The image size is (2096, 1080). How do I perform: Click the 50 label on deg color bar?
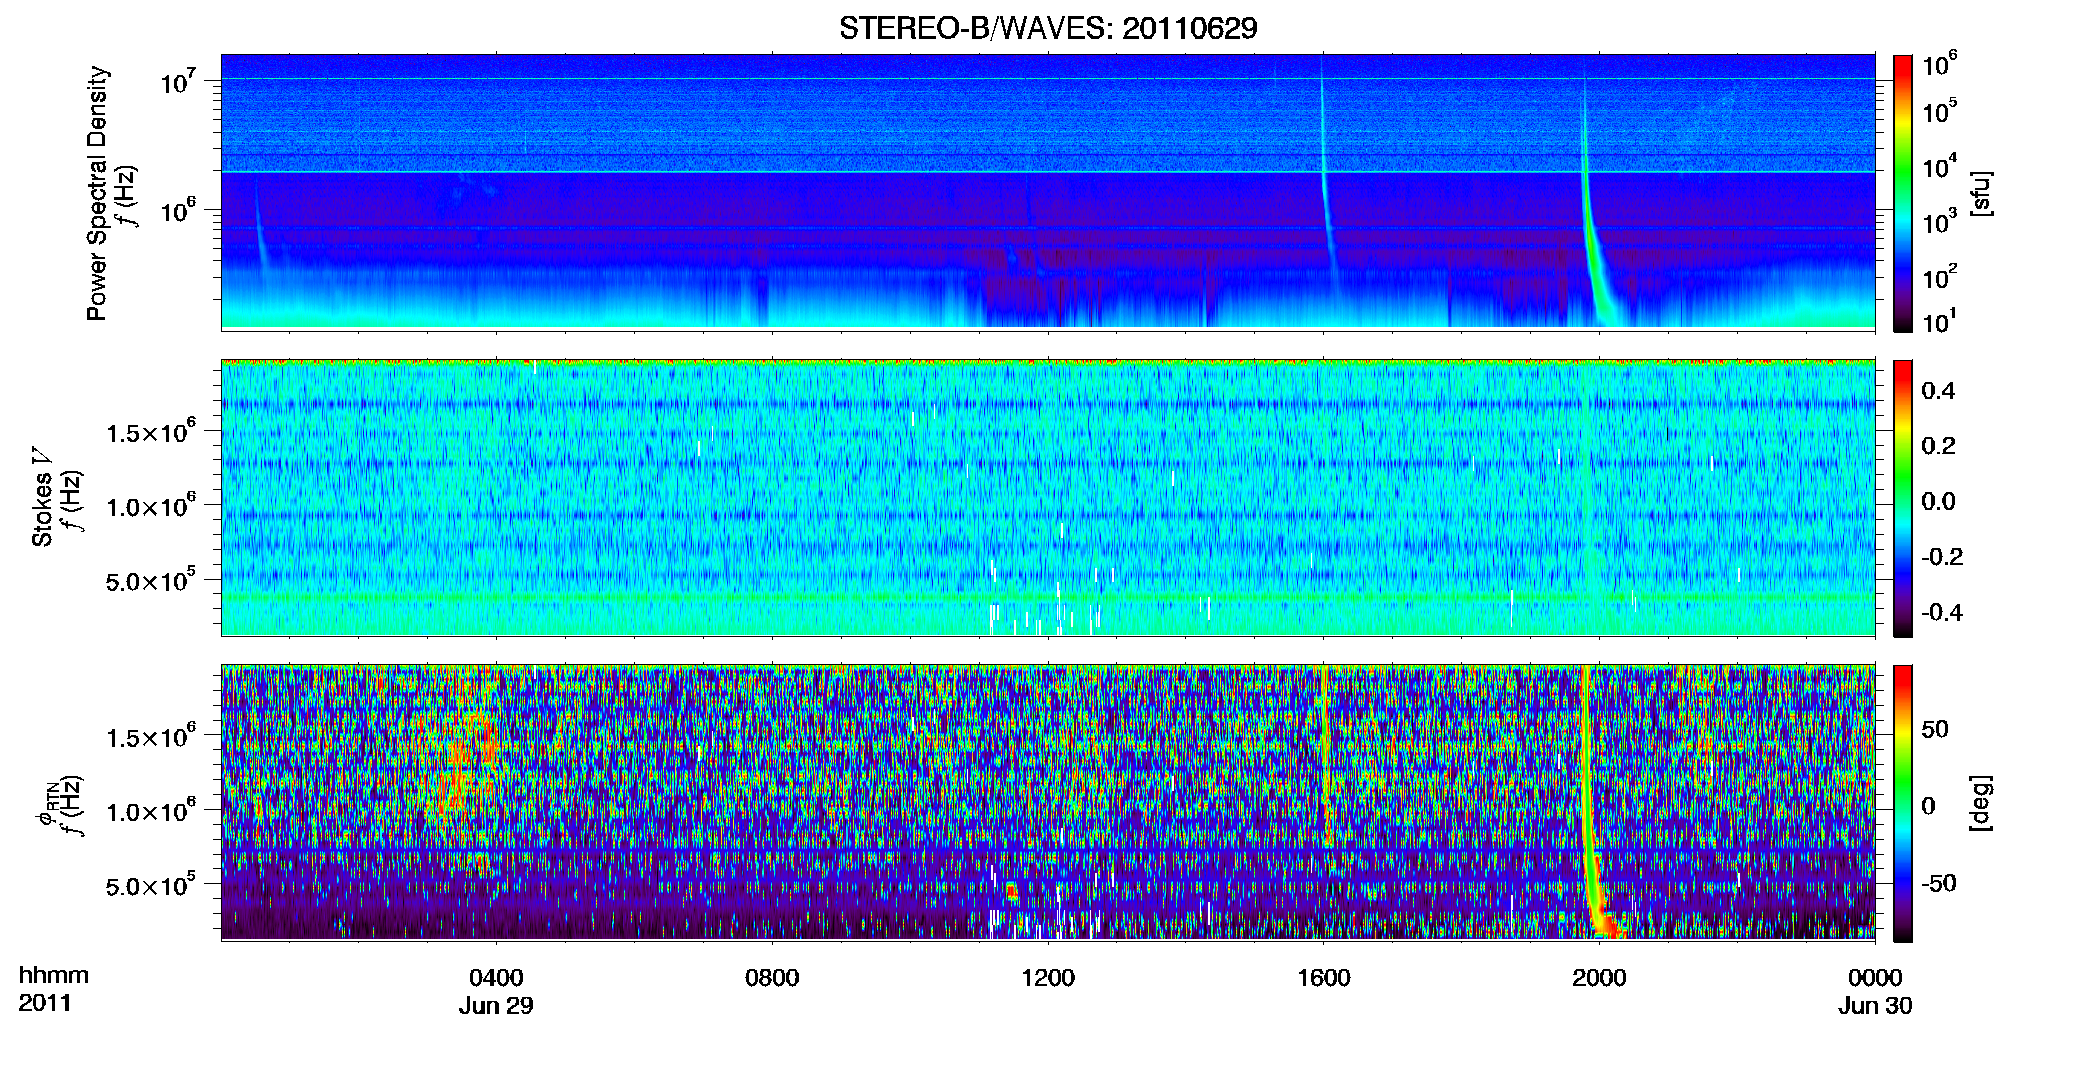(x=1935, y=729)
